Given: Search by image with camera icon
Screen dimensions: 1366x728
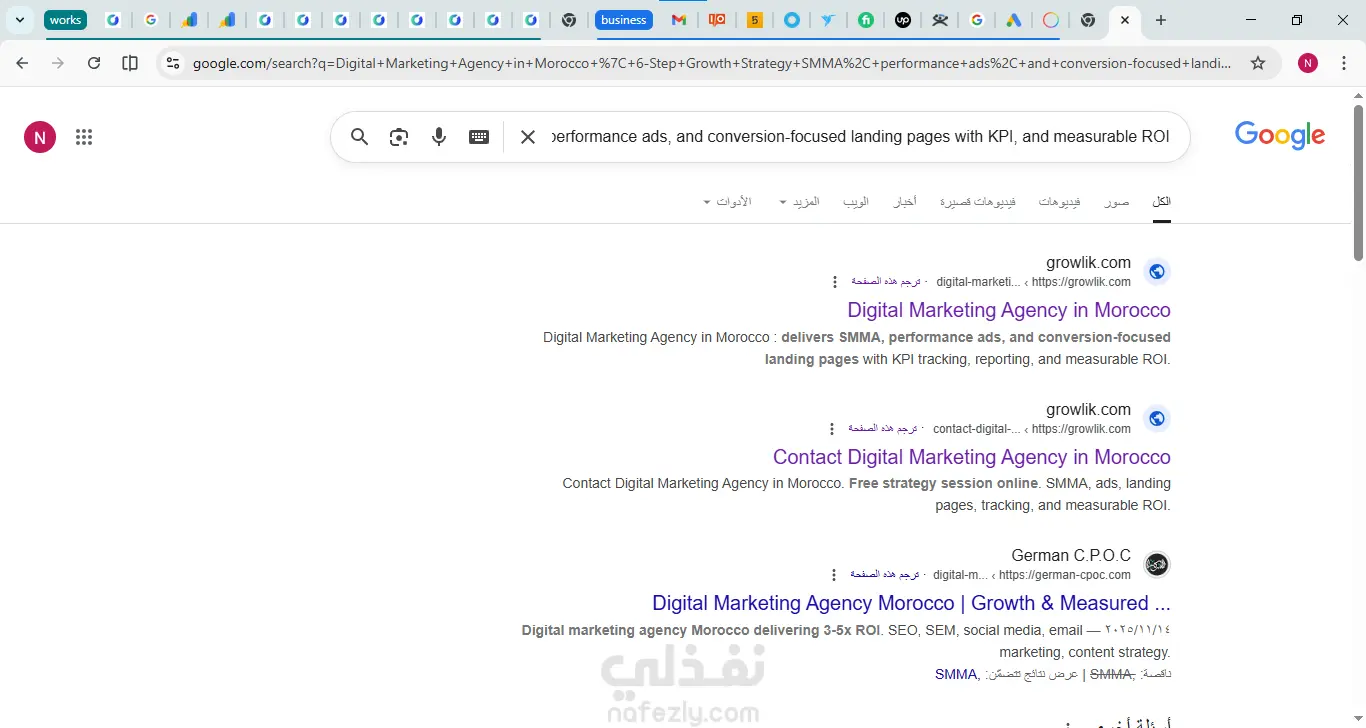Looking at the screenshot, I should 399,137.
